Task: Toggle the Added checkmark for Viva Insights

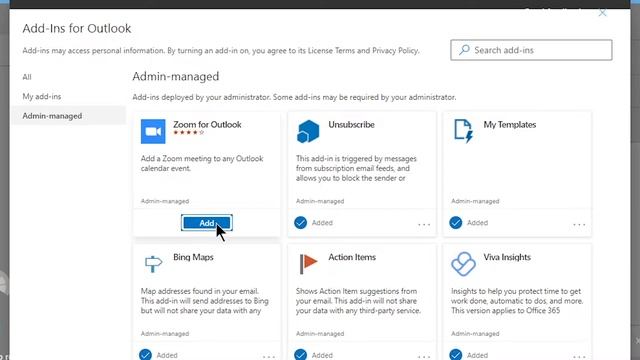Action: 456,355
